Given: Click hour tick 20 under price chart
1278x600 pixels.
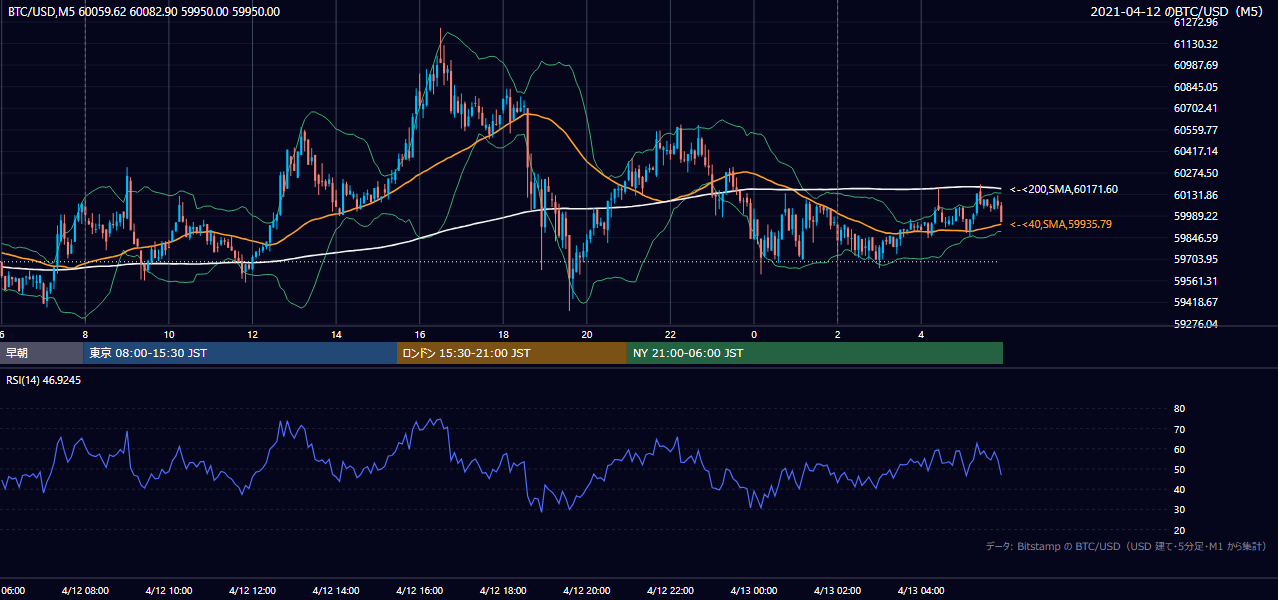Looking at the screenshot, I should [587, 335].
